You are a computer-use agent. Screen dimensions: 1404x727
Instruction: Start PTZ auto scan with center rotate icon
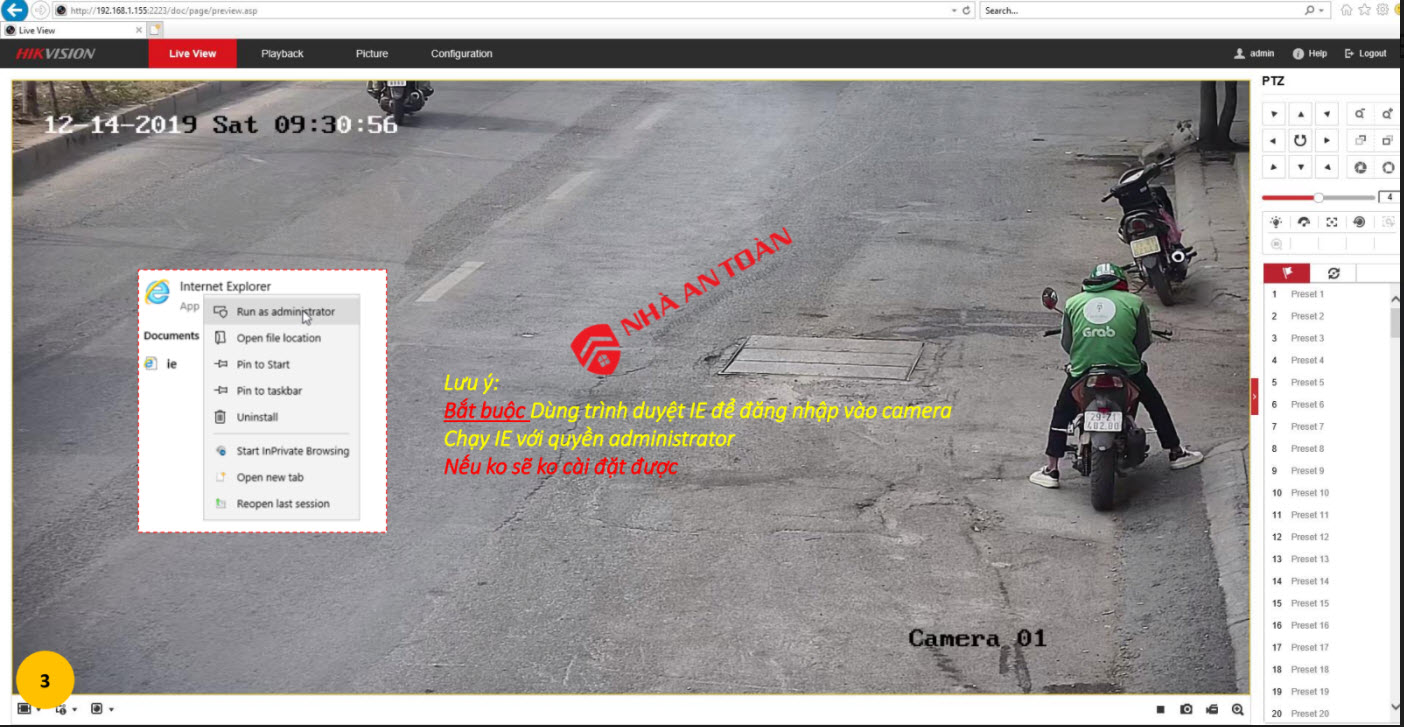pyautogui.click(x=1300, y=141)
